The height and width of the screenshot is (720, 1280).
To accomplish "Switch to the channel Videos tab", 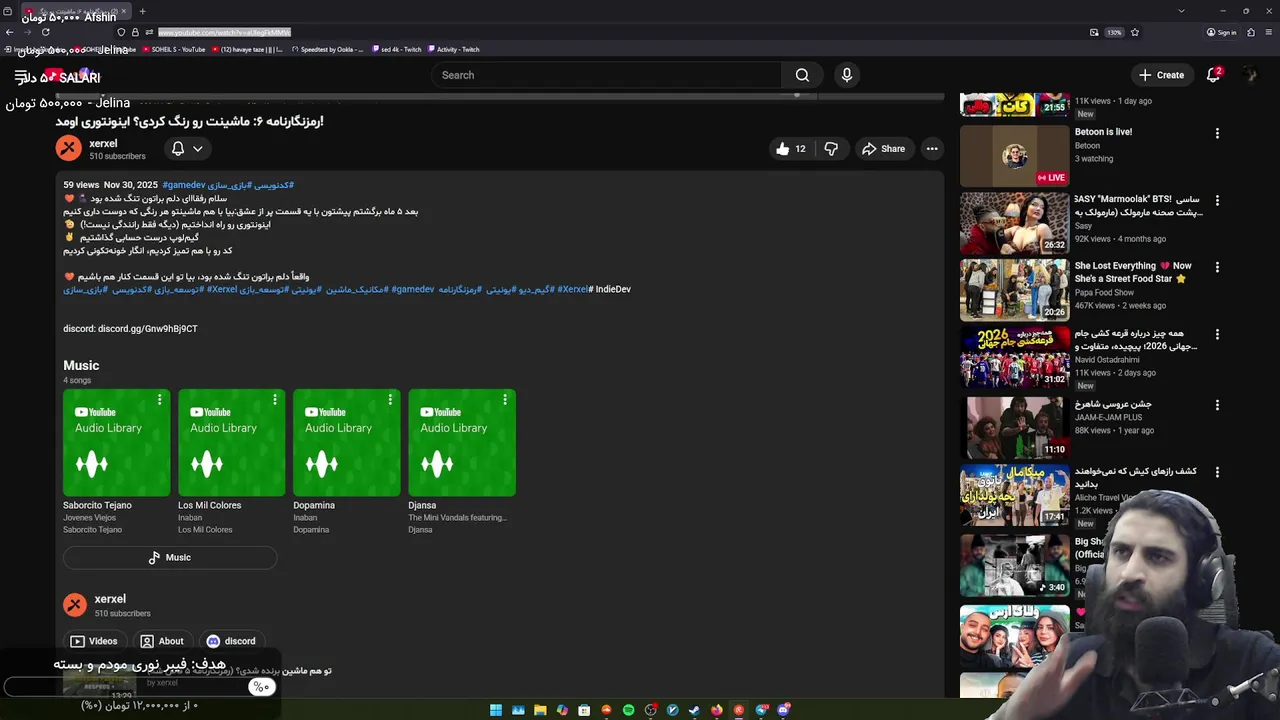I will click(94, 641).
